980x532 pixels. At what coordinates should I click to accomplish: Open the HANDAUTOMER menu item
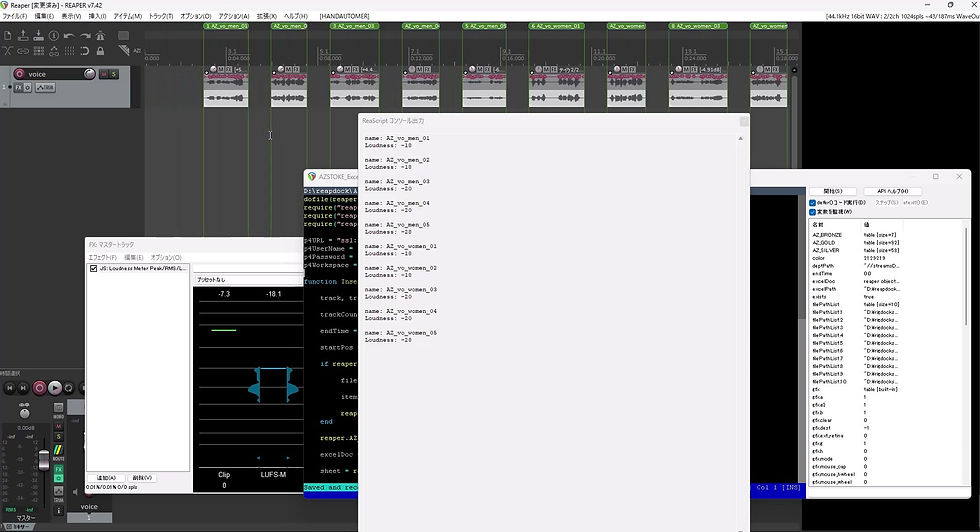point(344,16)
